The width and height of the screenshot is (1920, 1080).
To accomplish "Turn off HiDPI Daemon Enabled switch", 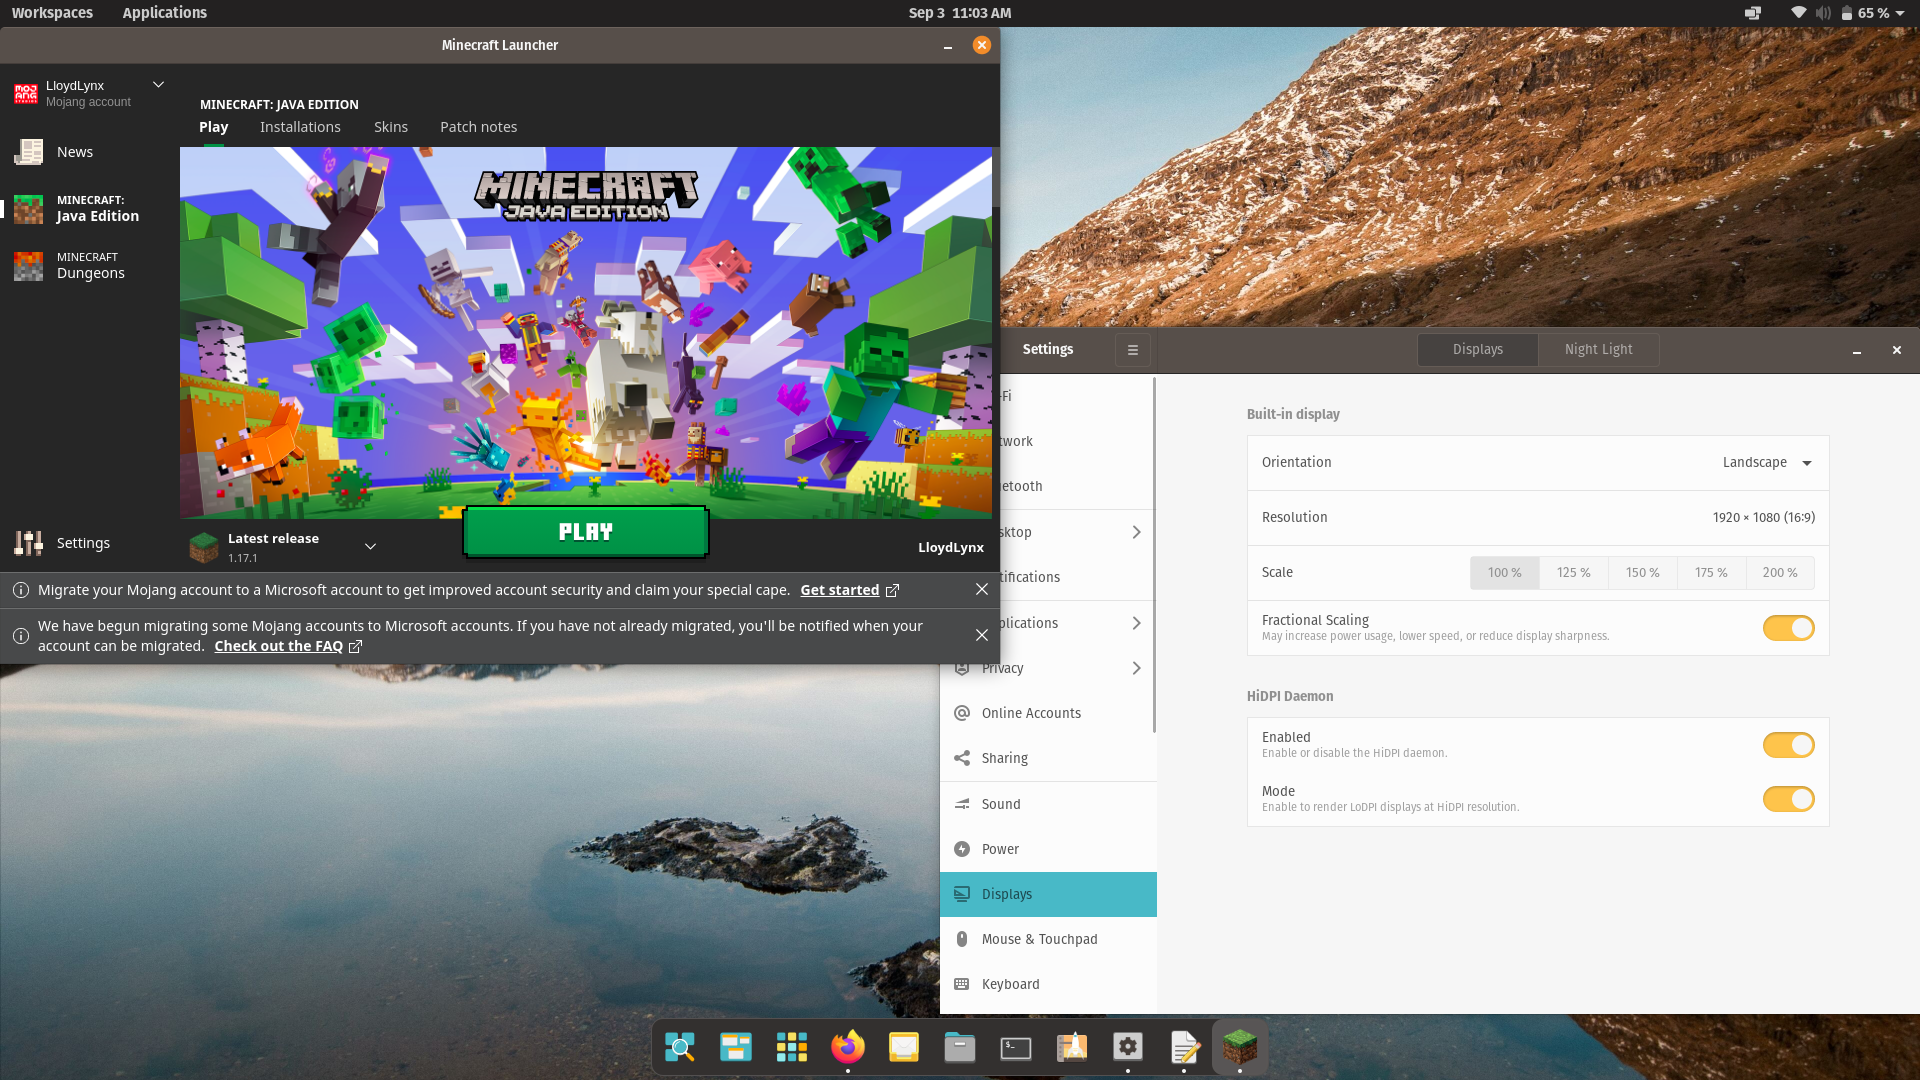I will coord(1788,745).
